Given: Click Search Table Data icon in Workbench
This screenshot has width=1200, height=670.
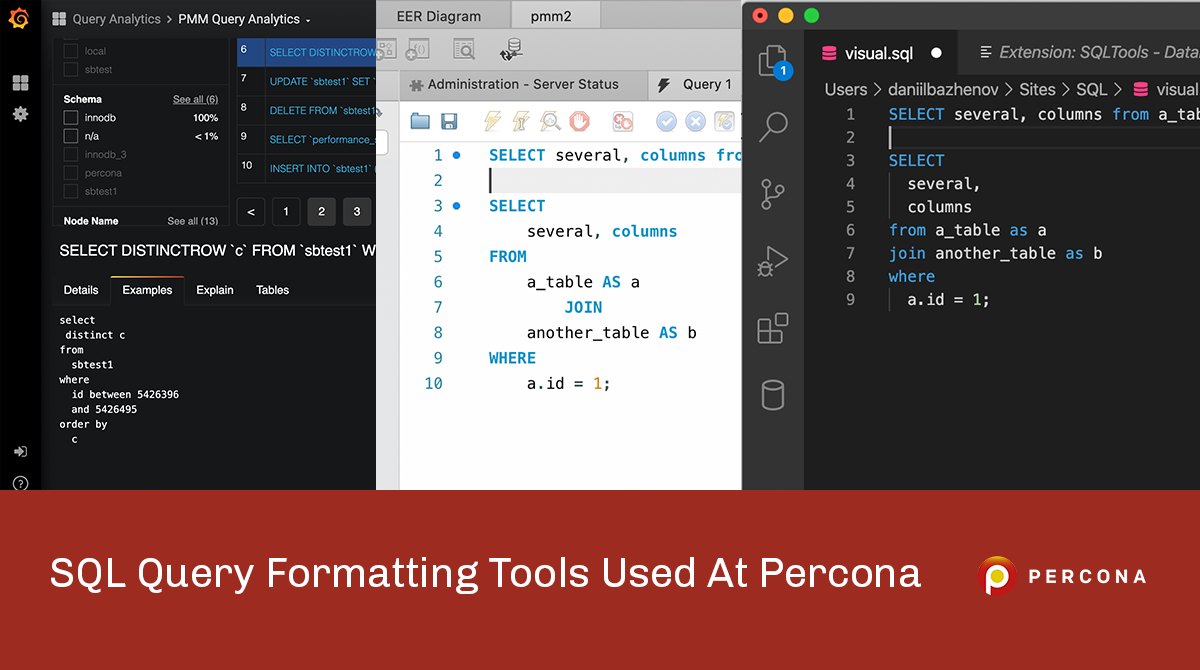Looking at the screenshot, I should 464,49.
